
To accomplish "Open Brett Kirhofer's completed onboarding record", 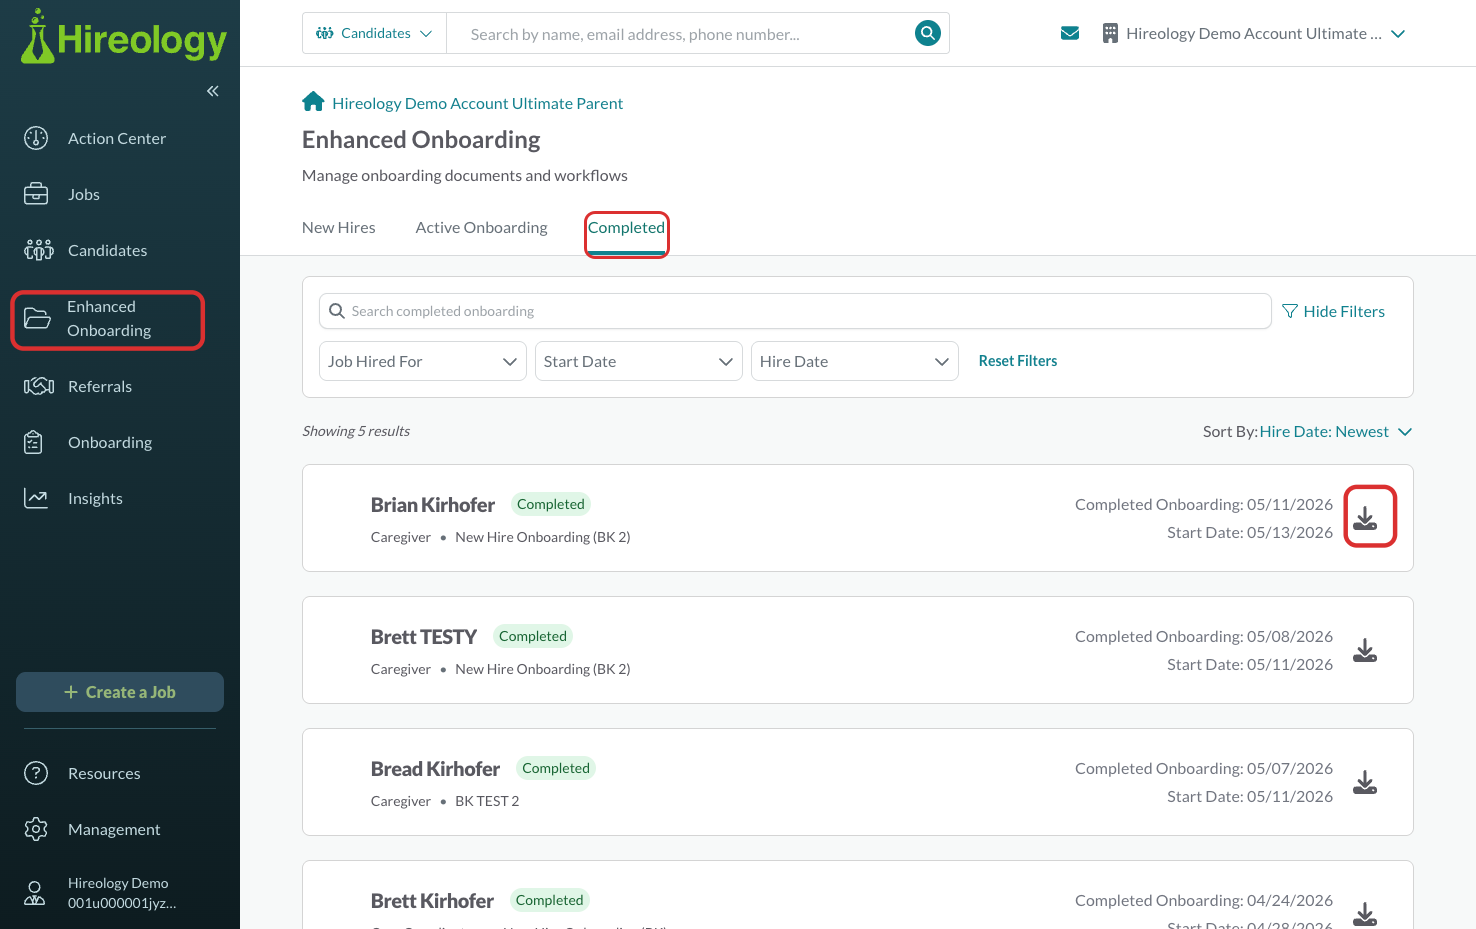I will 432,901.
